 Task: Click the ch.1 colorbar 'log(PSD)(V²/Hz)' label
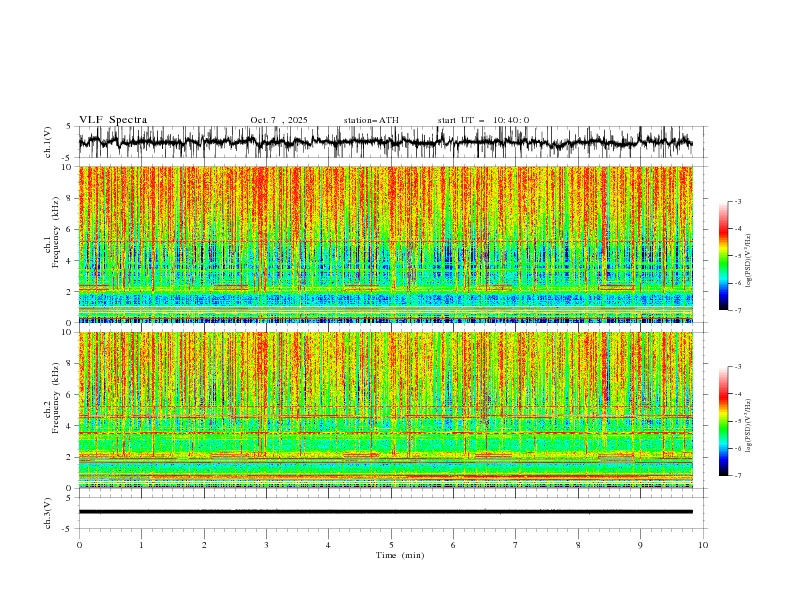749,261
